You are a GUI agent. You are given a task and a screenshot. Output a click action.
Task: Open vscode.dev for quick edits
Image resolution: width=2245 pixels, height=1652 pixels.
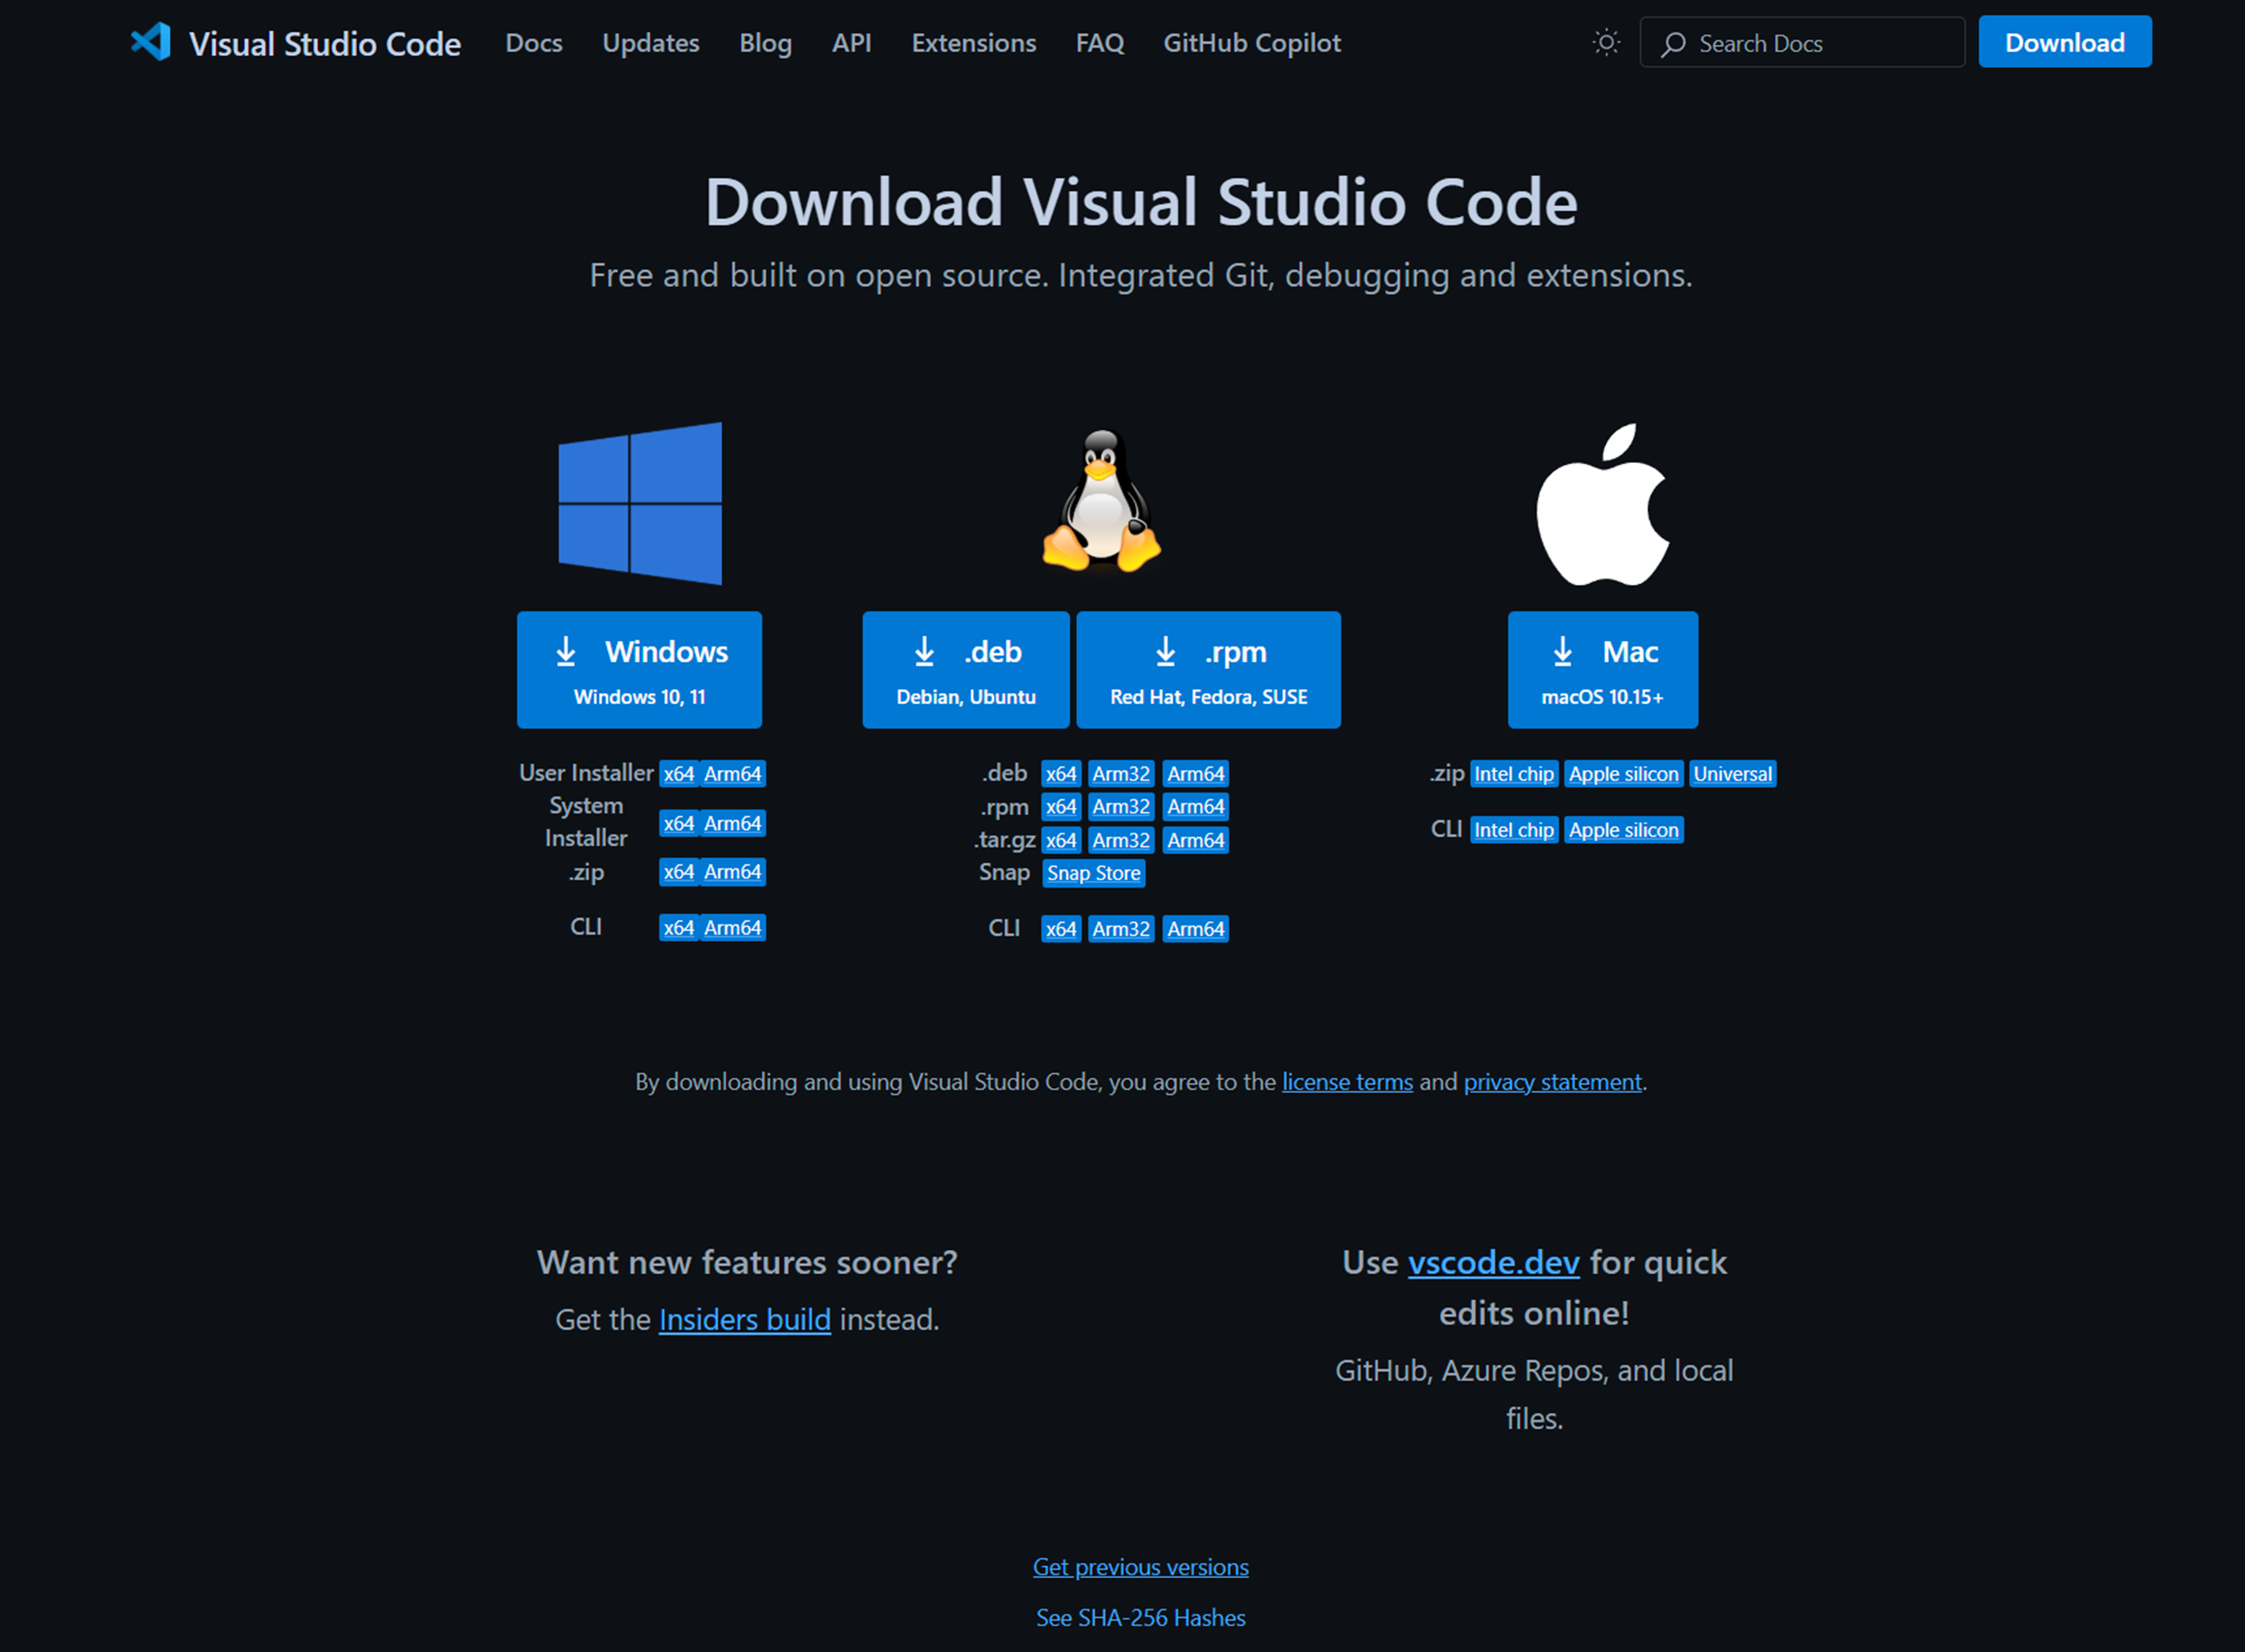pos(1494,1262)
